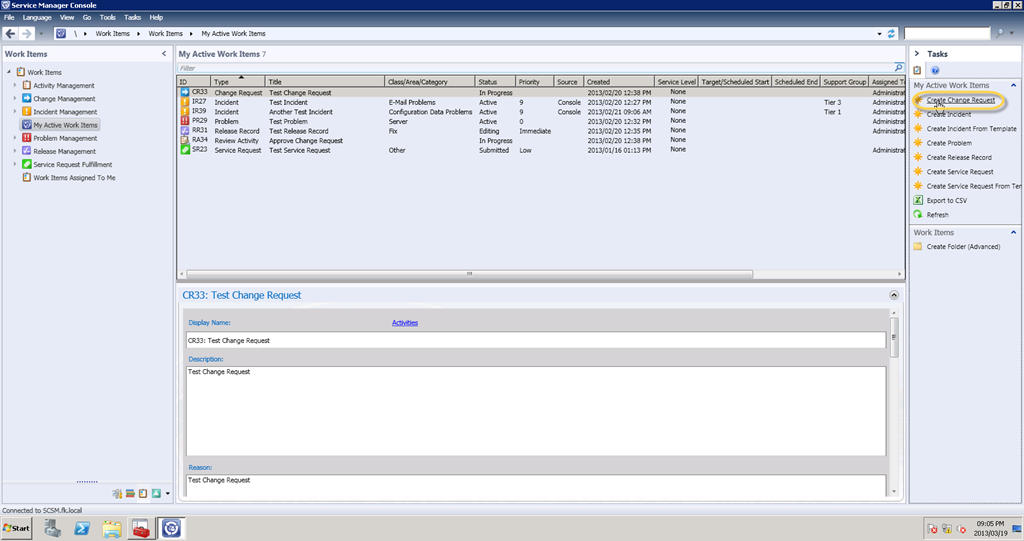Click Create Incident From Template link
Image resolution: width=1024 pixels, height=541 pixels.
click(971, 129)
